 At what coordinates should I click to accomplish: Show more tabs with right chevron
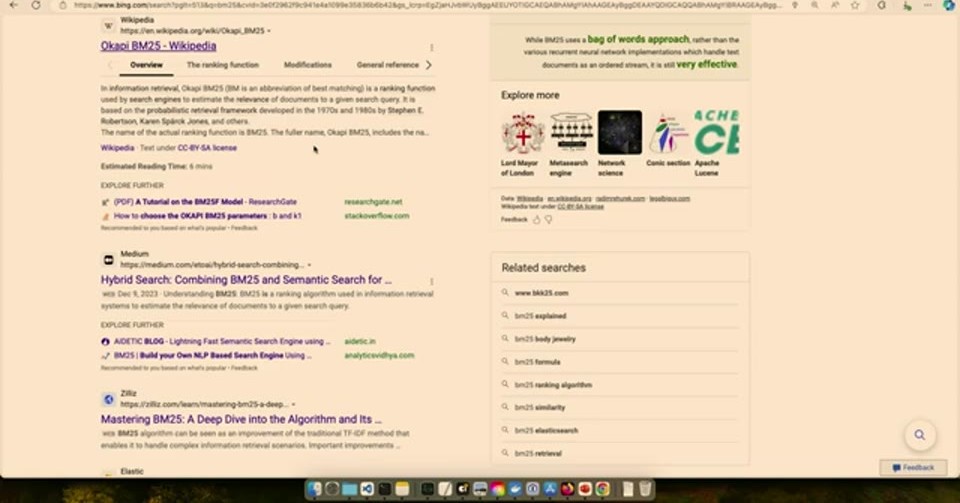429,65
